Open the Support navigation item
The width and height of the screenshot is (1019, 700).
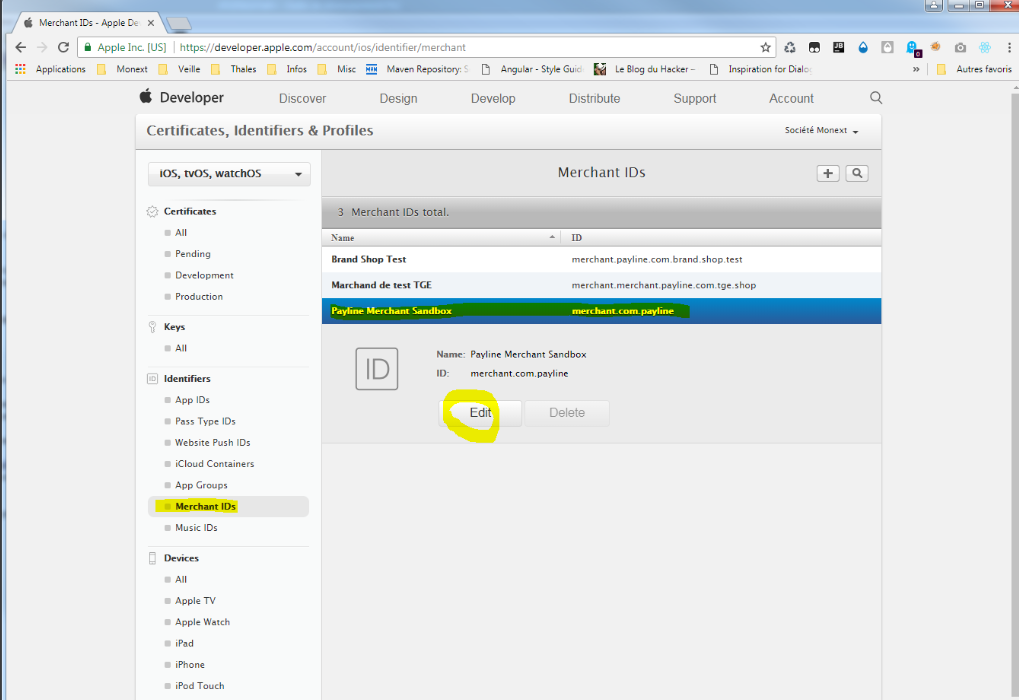(x=695, y=98)
